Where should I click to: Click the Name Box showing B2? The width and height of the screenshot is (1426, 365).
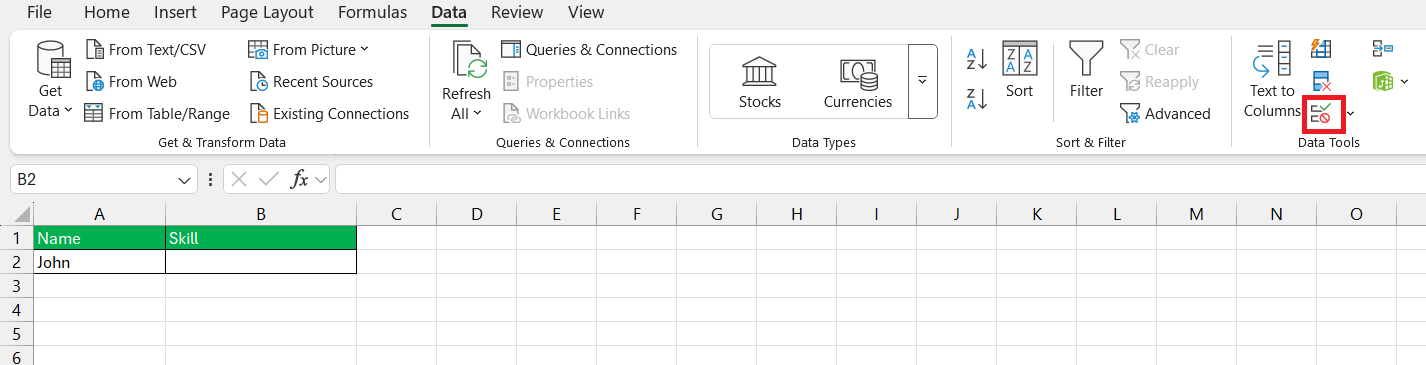(91, 179)
